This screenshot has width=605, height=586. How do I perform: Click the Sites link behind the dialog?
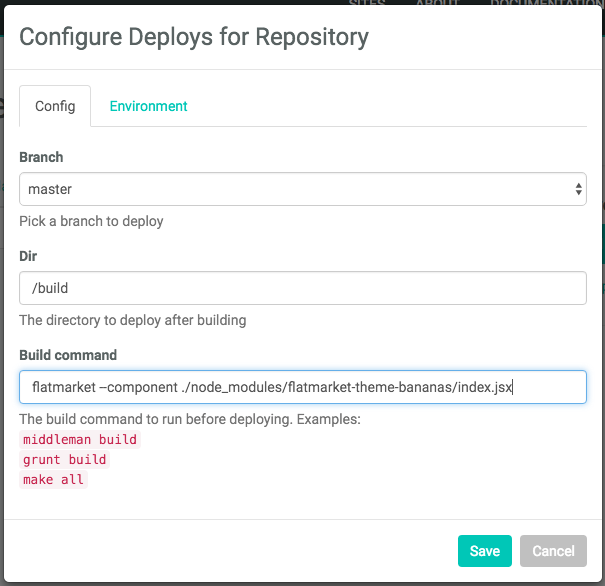point(367,3)
